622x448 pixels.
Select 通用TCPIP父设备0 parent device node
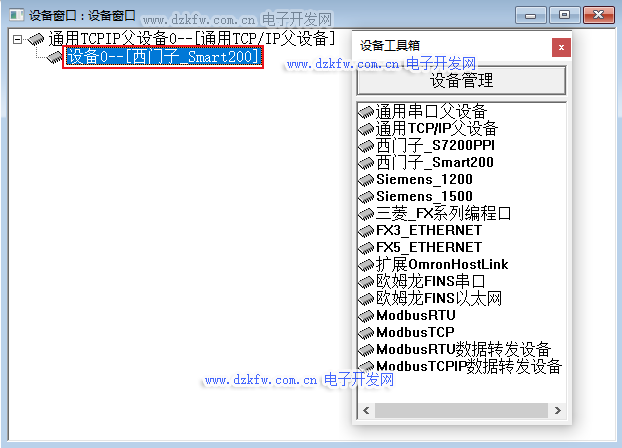(x=192, y=39)
